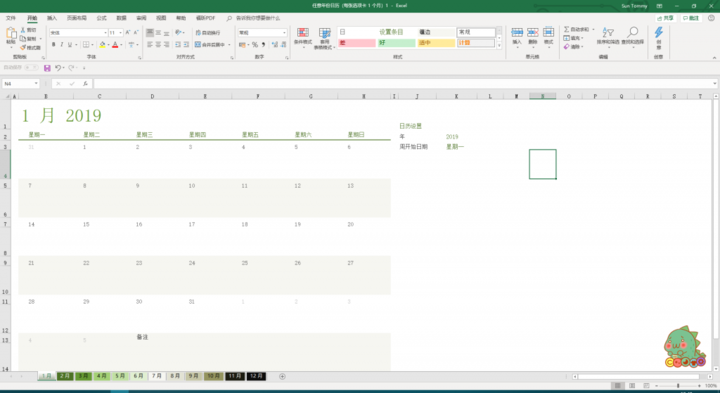
Task: Apply the red font color
Action: point(115,45)
